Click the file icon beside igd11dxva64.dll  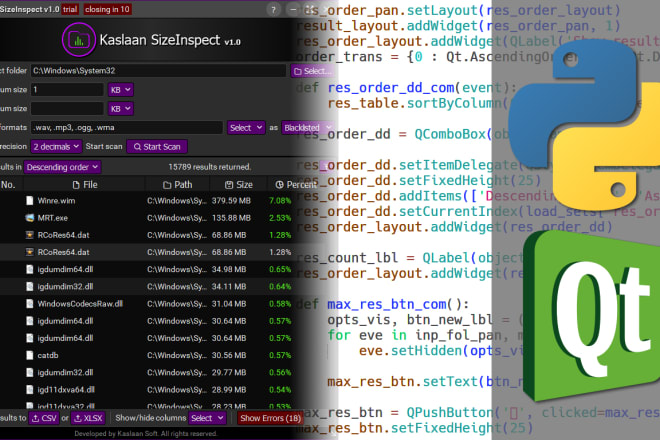pyautogui.click(x=29, y=389)
